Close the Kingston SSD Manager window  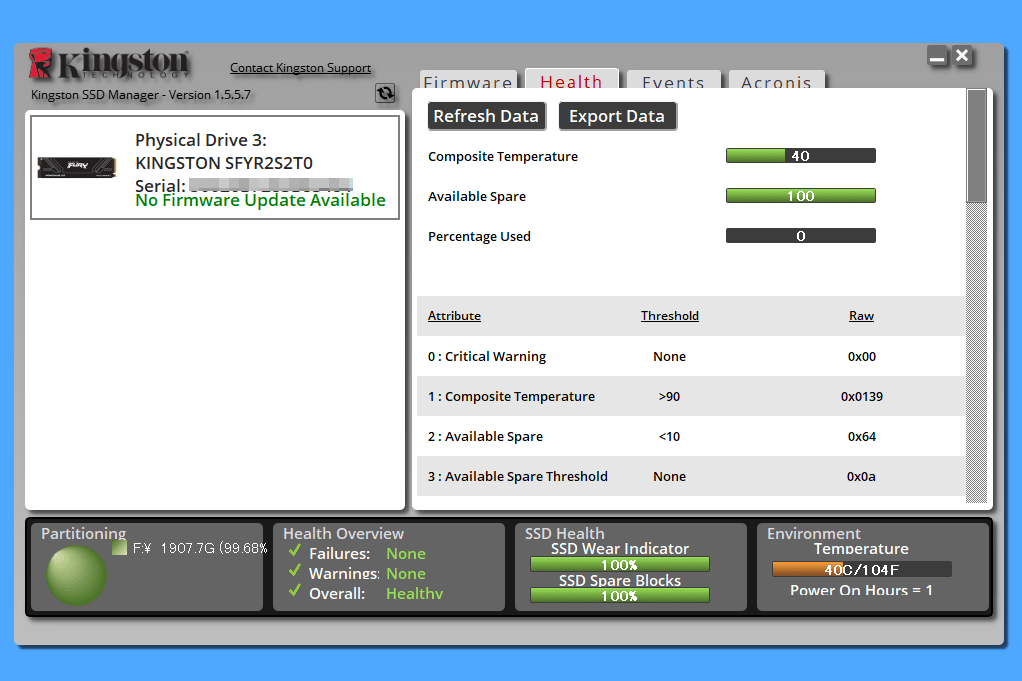pos(962,56)
